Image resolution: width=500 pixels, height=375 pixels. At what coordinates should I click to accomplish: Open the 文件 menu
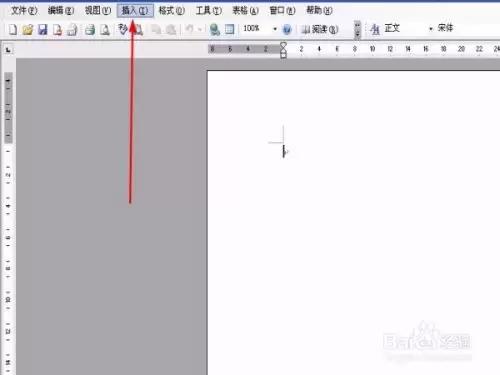click(24, 11)
